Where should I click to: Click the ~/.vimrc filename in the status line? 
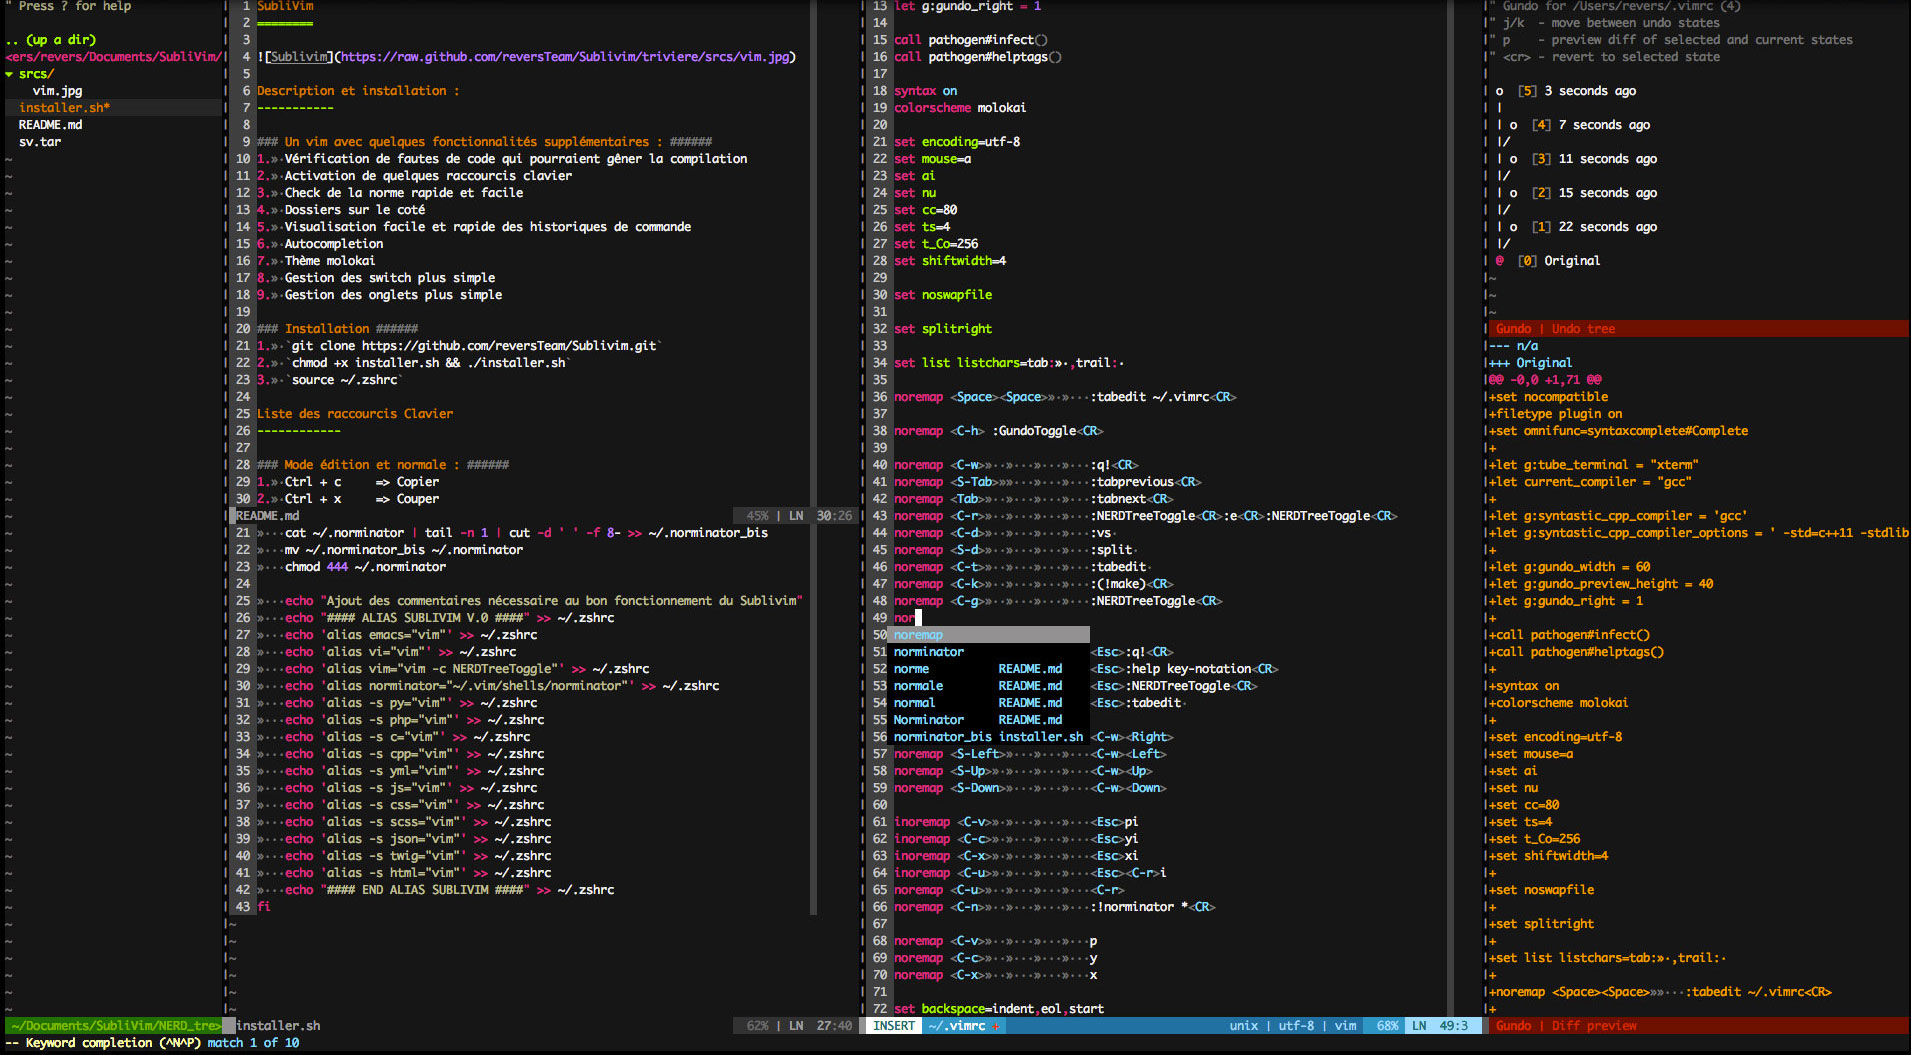[957, 1026]
